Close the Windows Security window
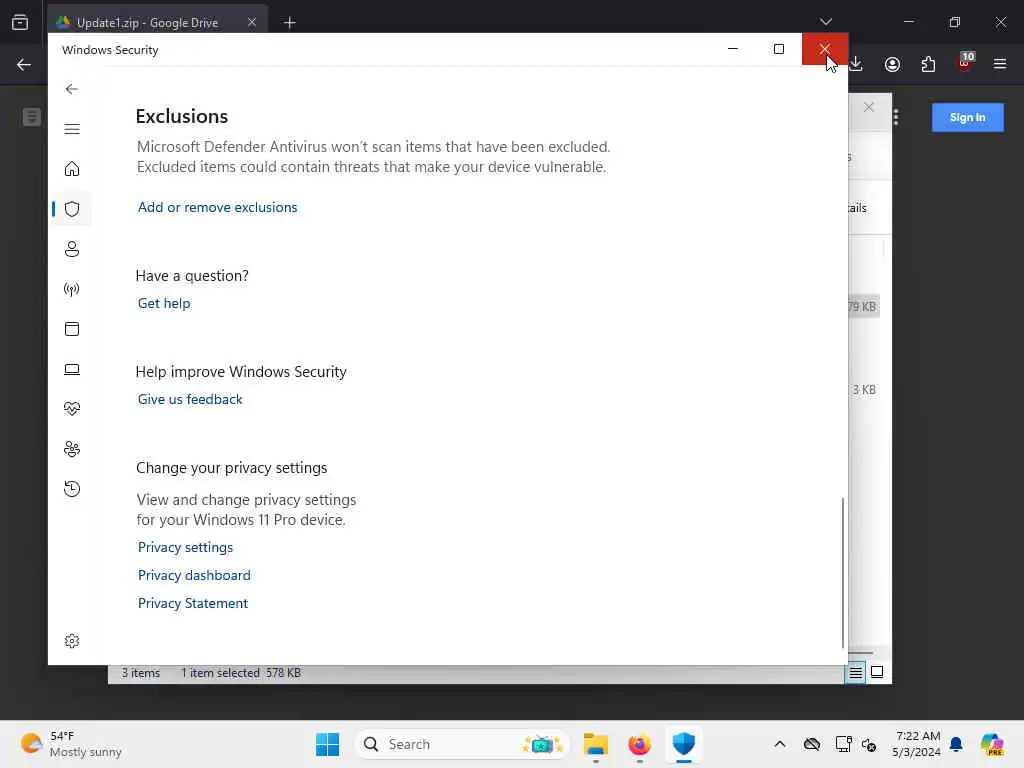Image resolution: width=1024 pixels, height=768 pixels. tap(825, 49)
